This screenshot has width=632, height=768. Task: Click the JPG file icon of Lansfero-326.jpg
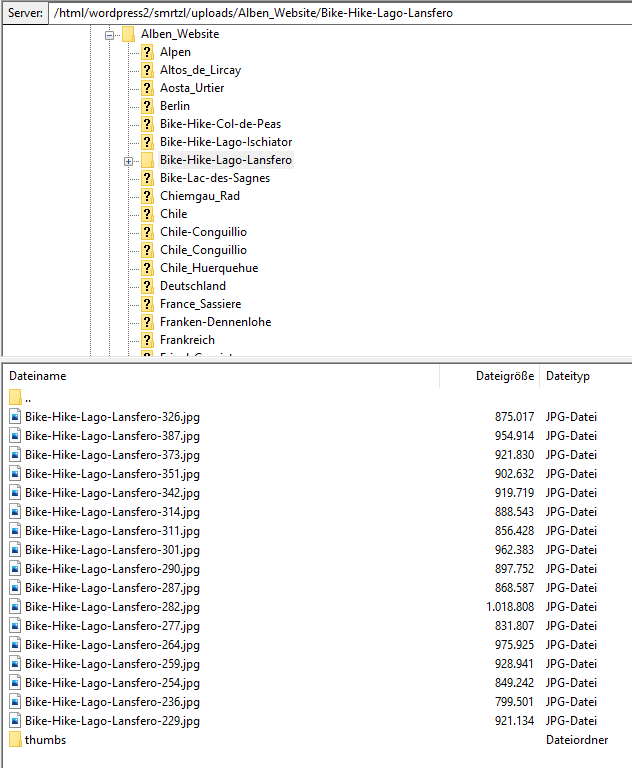tap(15, 417)
